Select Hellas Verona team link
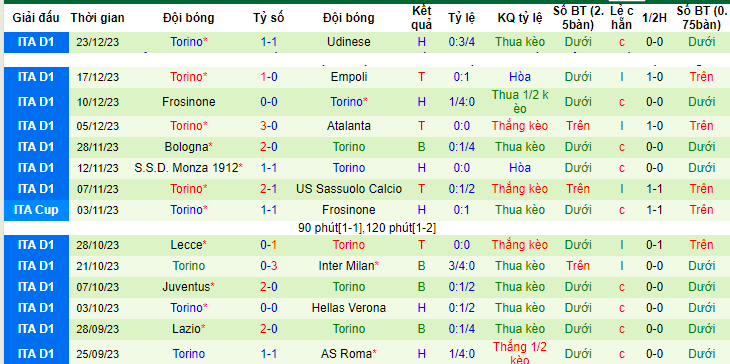The width and height of the screenshot is (730, 364). [348, 308]
